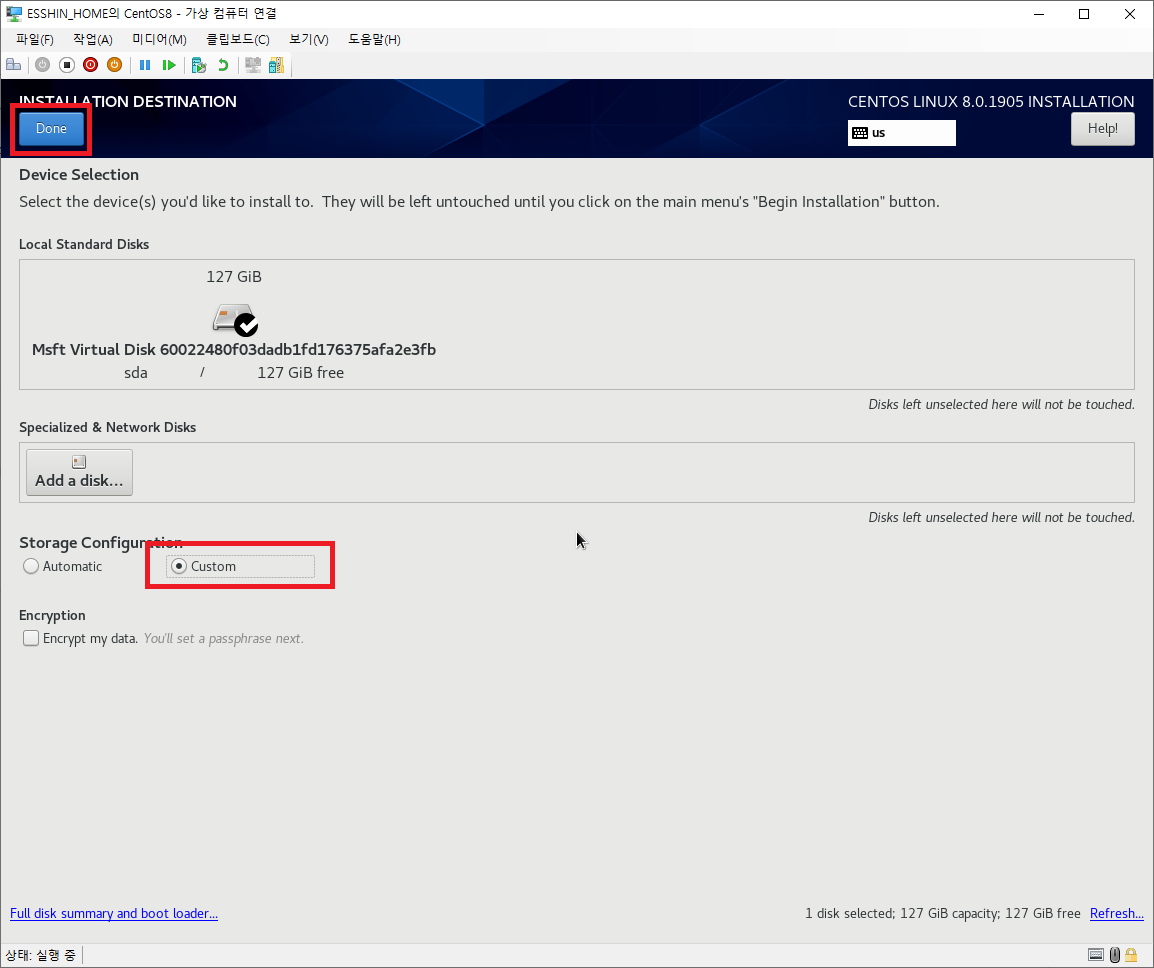Click the green Reset play icon
This screenshot has width=1154, height=968.
169,65
